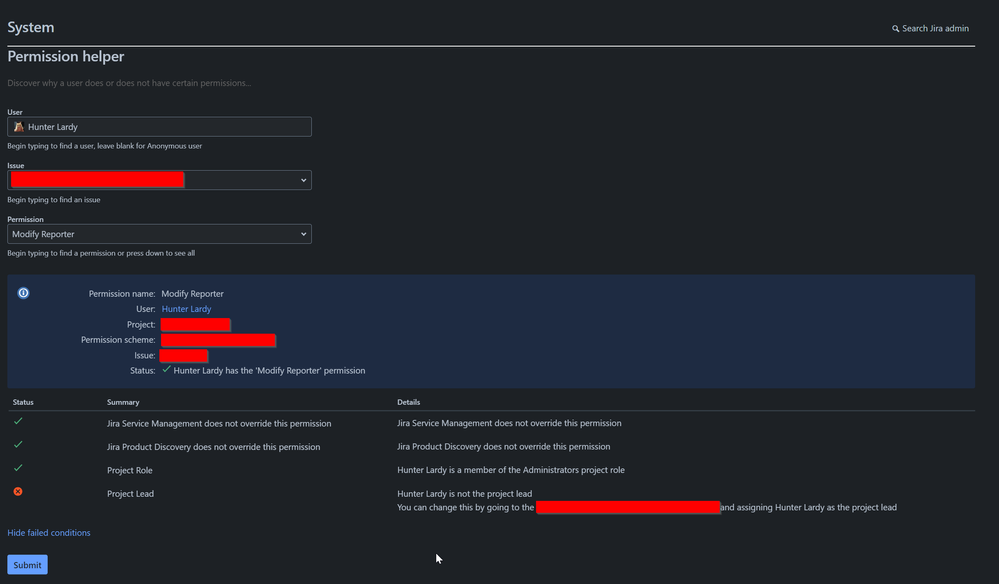Image resolution: width=999 pixels, height=584 pixels.
Task: Open redacted project settings link in details
Action: (x=628, y=508)
